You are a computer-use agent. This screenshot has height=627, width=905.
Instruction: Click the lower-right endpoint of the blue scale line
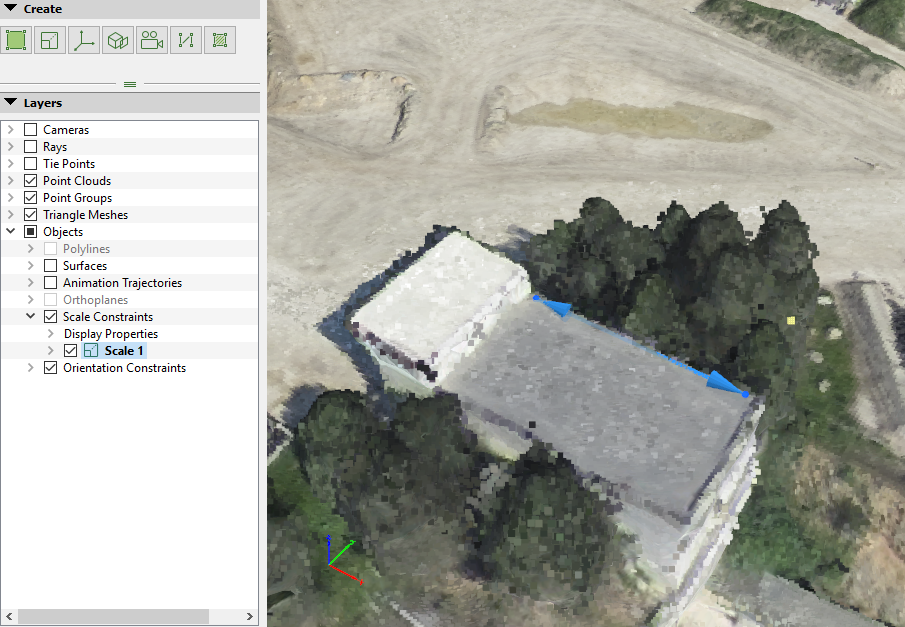[x=746, y=395]
